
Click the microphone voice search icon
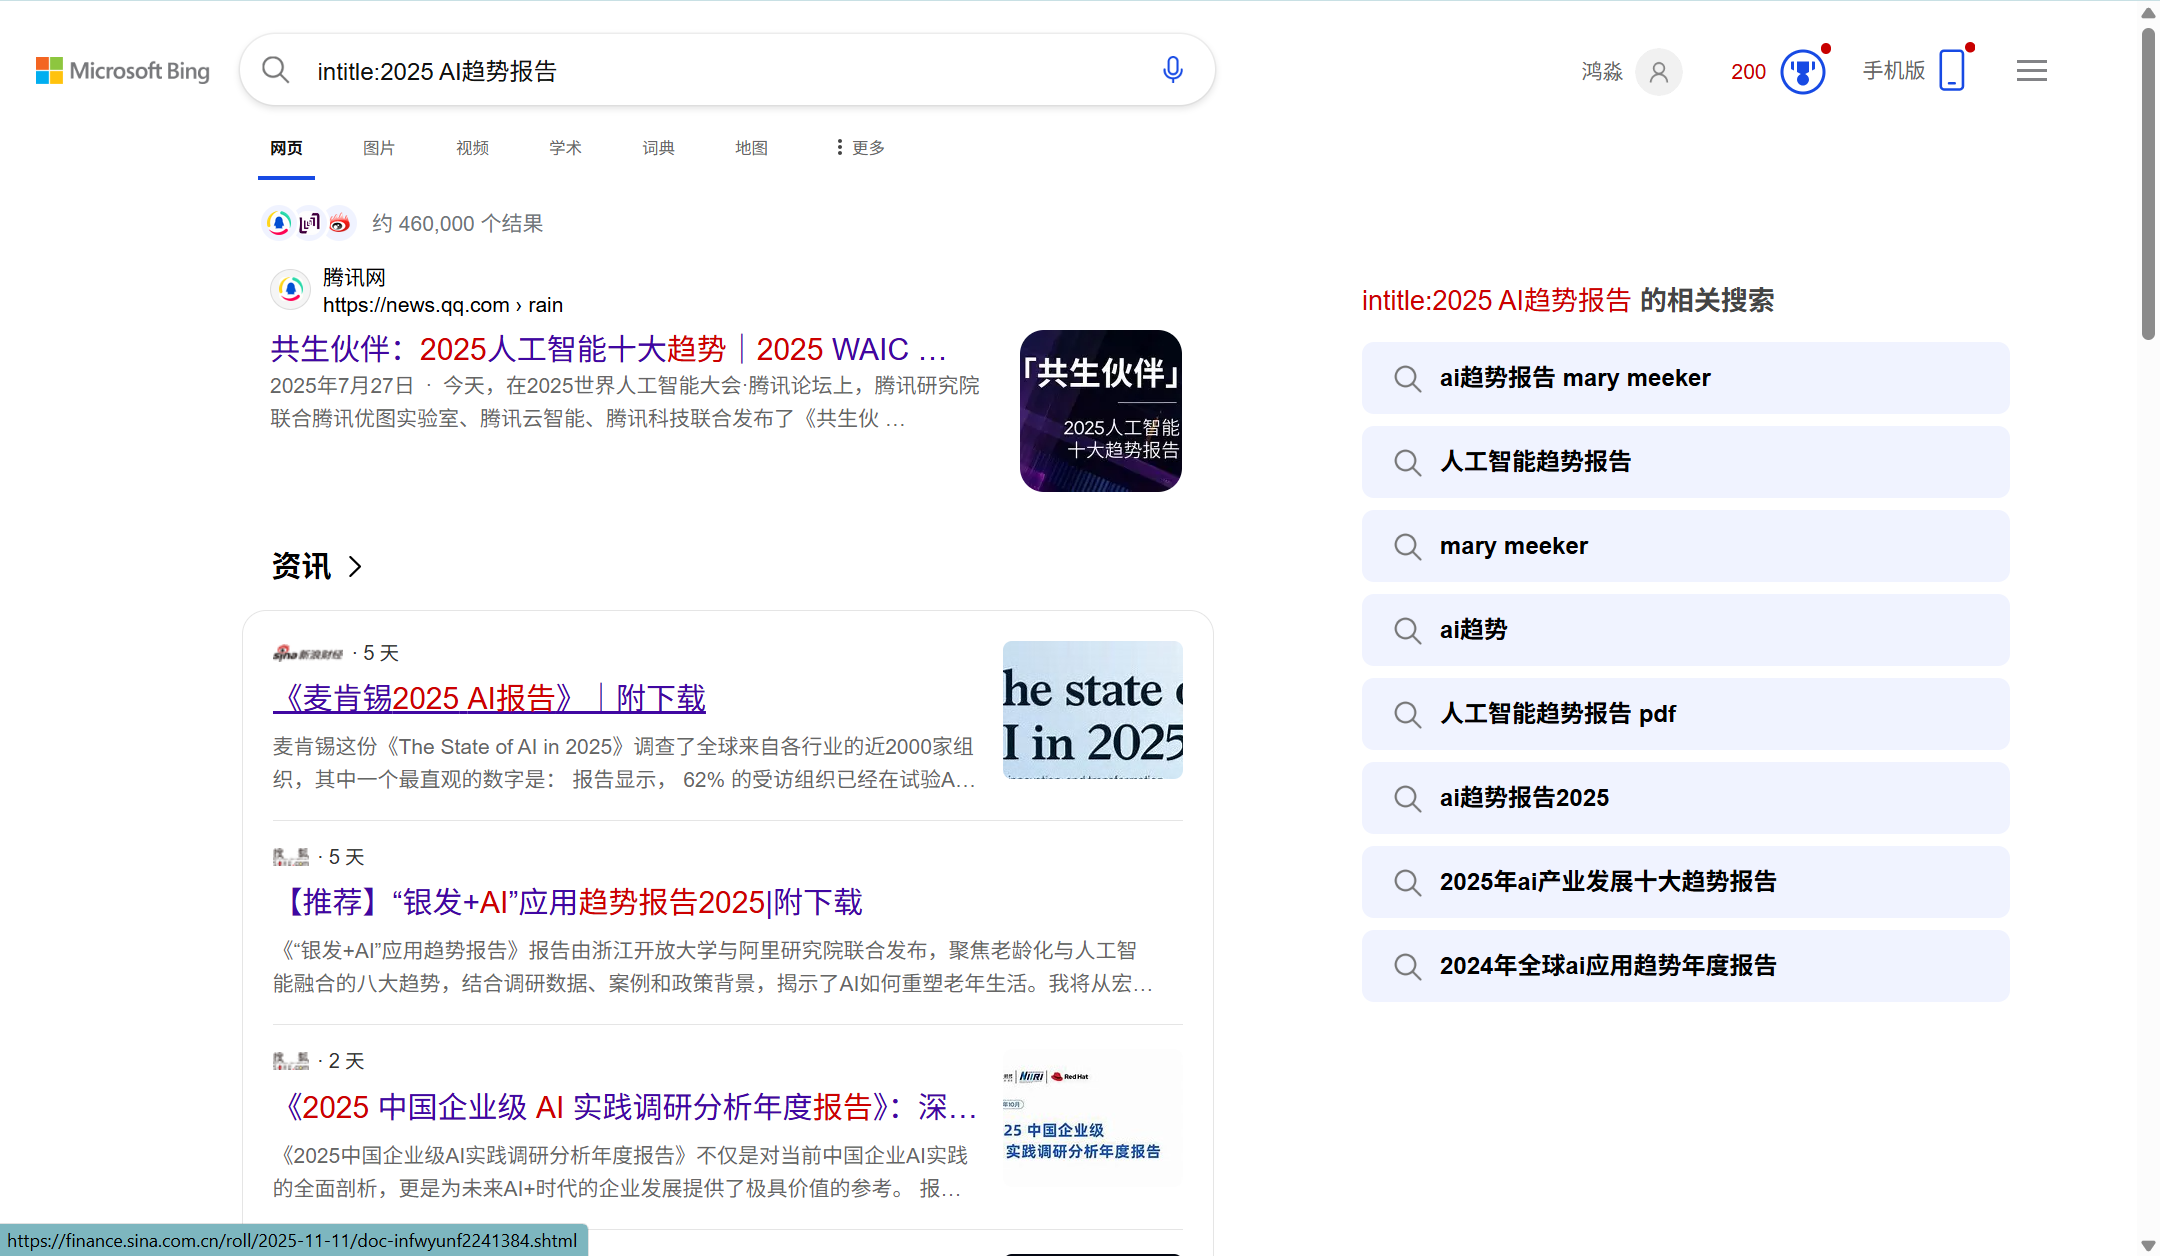(1173, 70)
